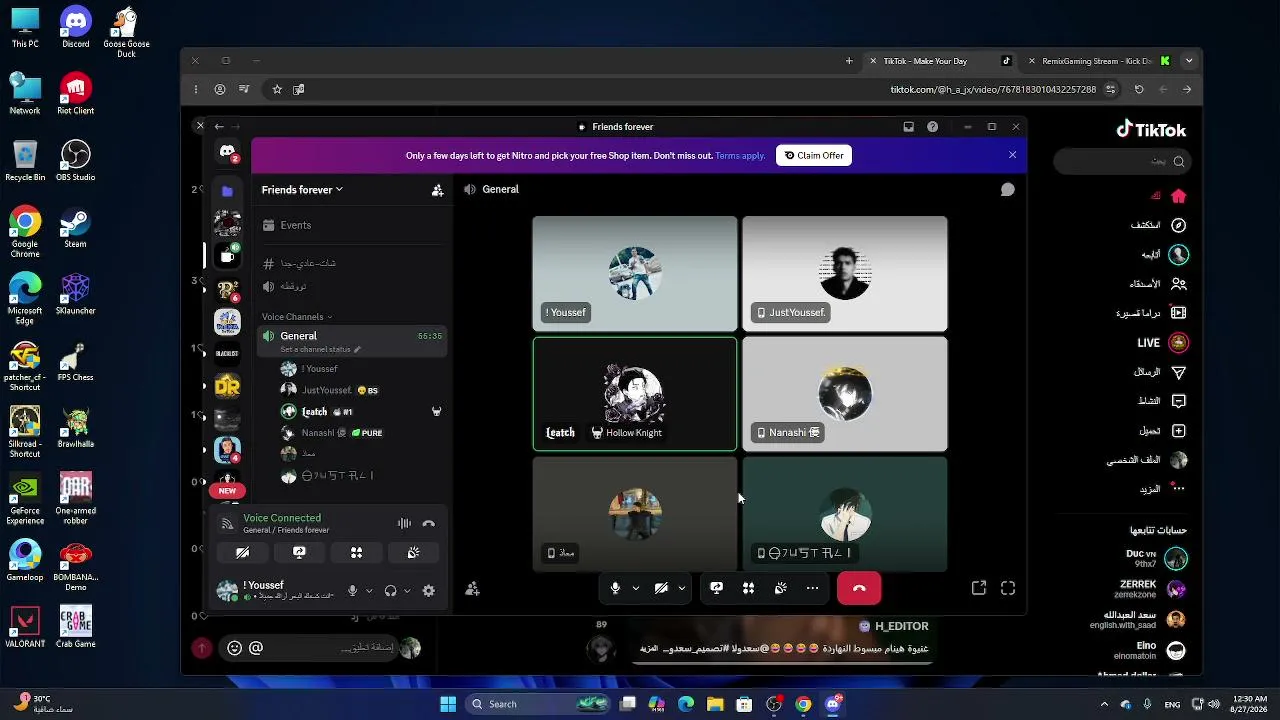Open Windows Start menu
The image size is (1280, 720).
(448, 704)
